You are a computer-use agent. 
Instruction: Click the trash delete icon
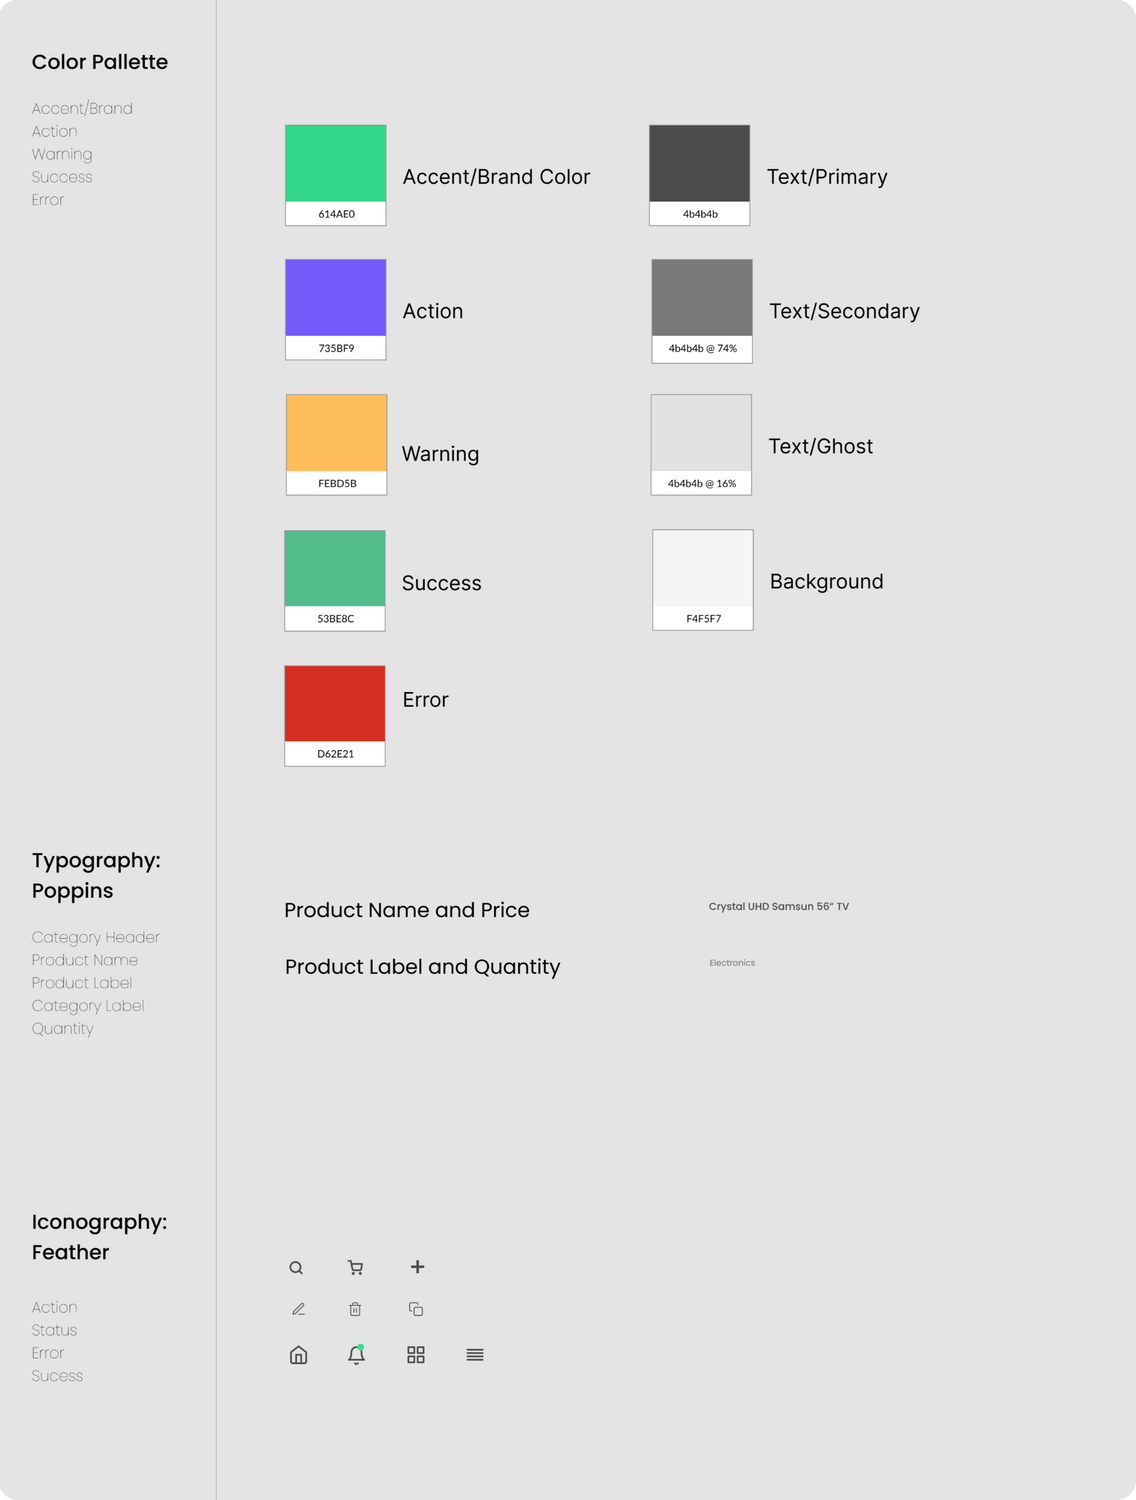tap(355, 1309)
